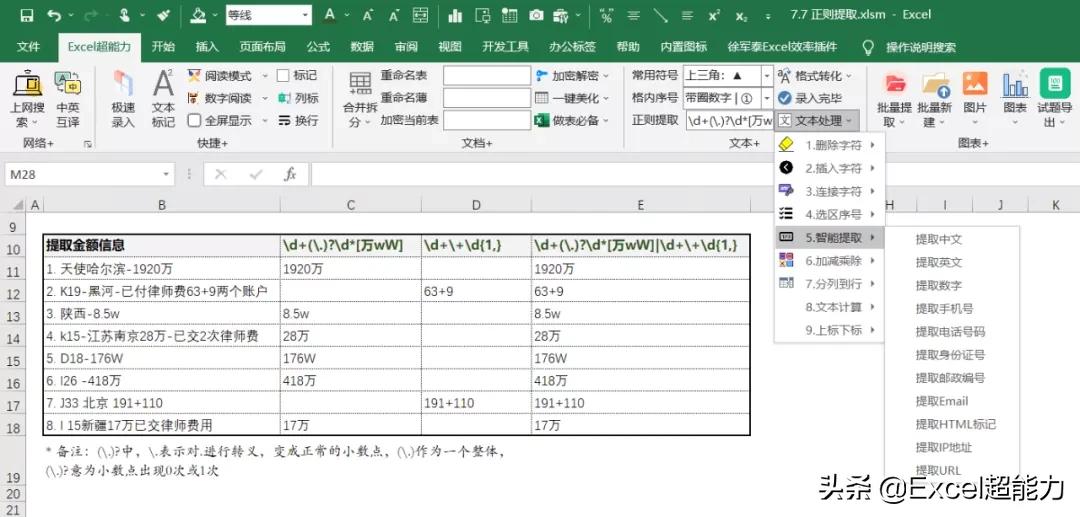Click the subscript x₂ icon

[741, 15]
